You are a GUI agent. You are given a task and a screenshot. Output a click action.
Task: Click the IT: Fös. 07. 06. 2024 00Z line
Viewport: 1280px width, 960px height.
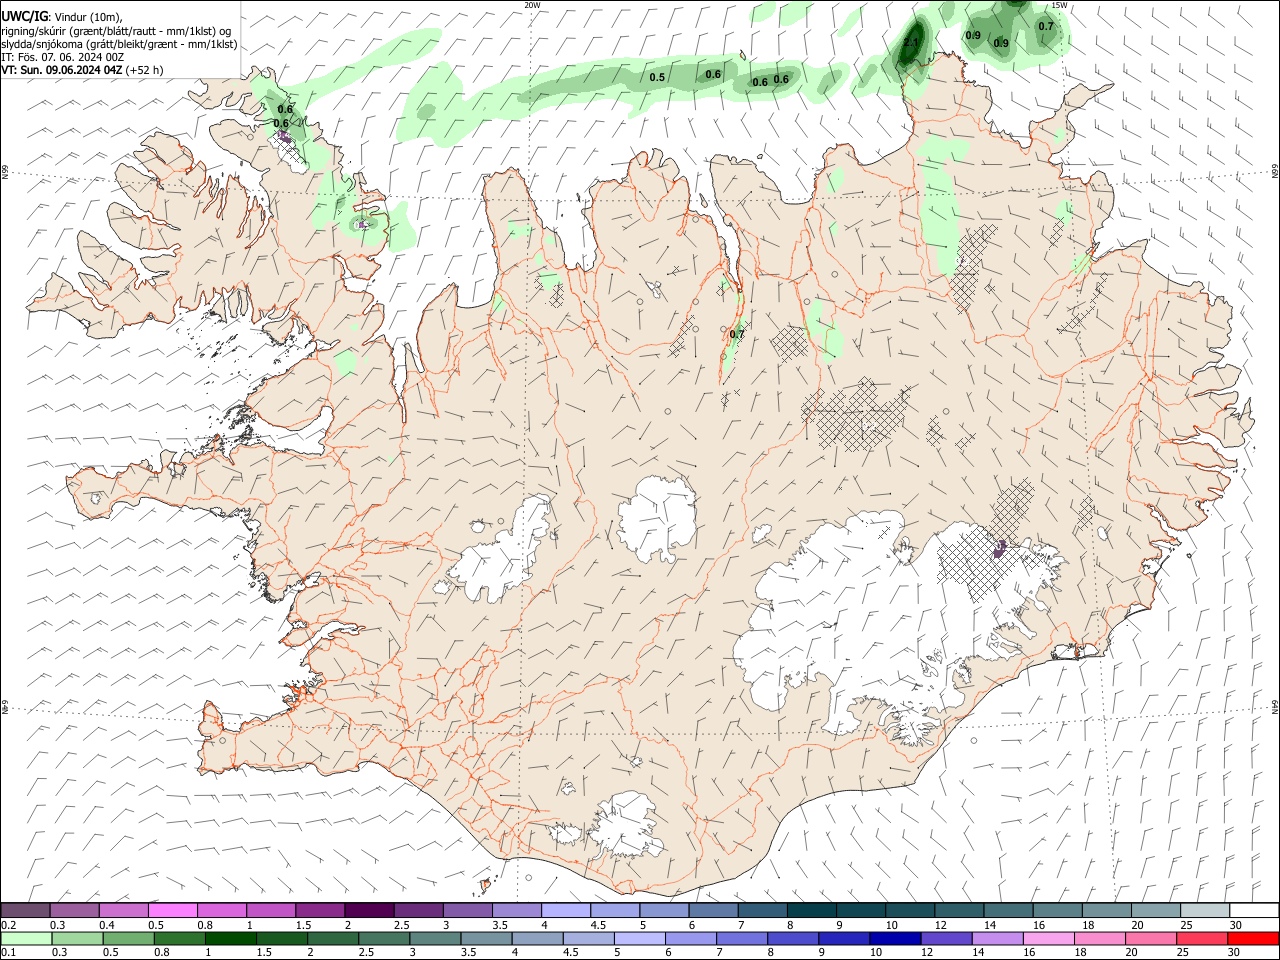click(63, 57)
